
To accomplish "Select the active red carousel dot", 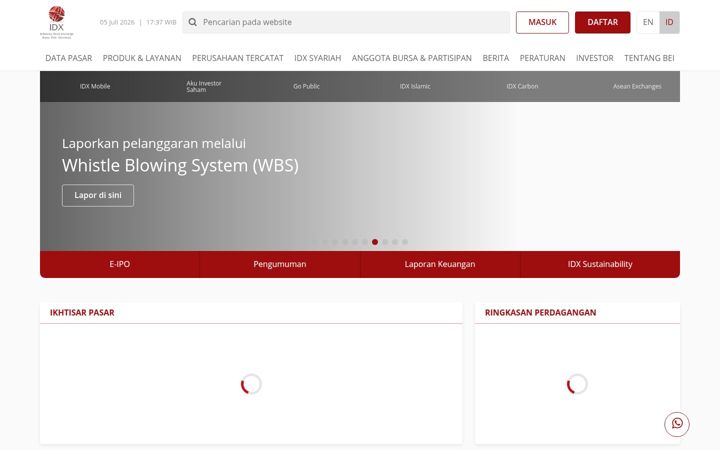I will pyautogui.click(x=375, y=242).
